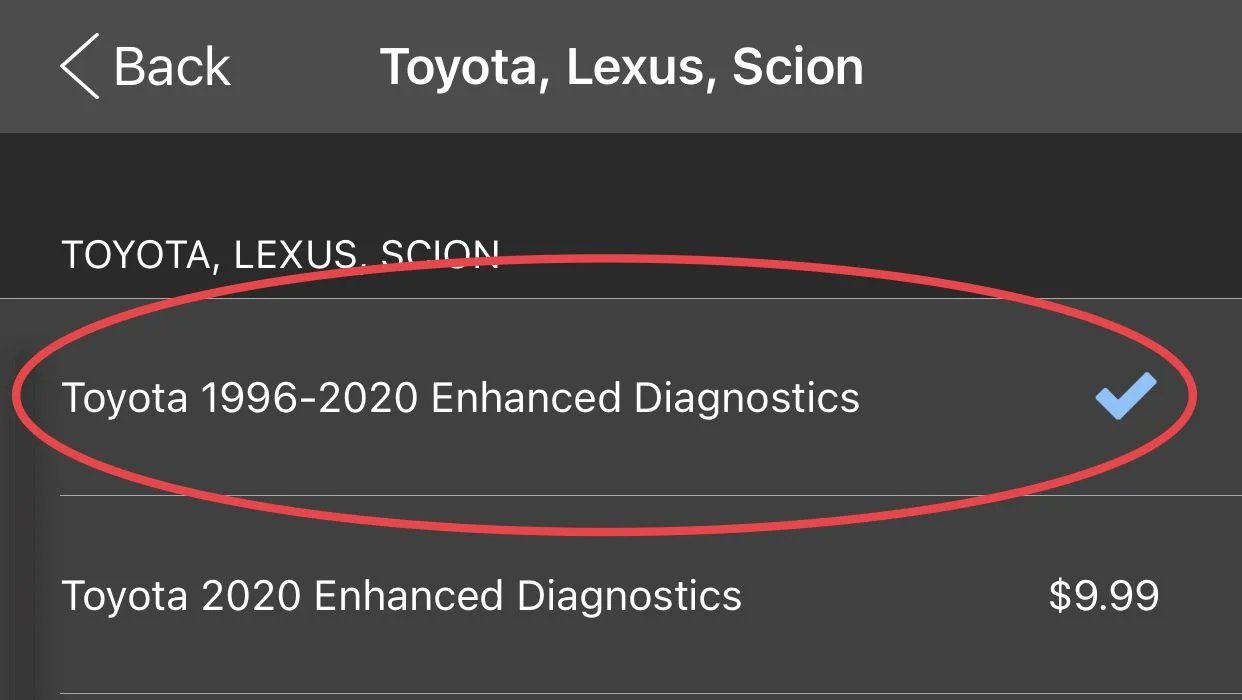
Task: Select Toyota 2020 Enhanced Diagnostics row
Action: coord(401,596)
